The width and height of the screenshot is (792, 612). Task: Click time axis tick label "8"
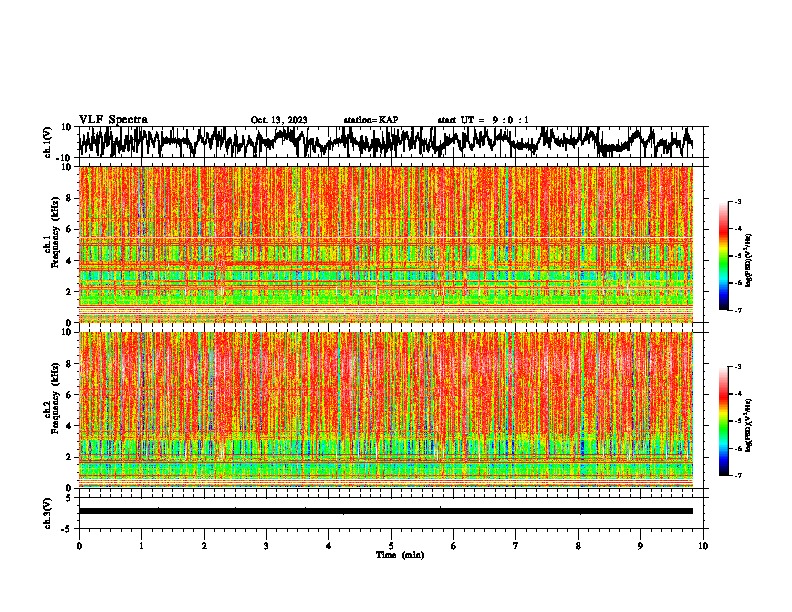click(578, 546)
